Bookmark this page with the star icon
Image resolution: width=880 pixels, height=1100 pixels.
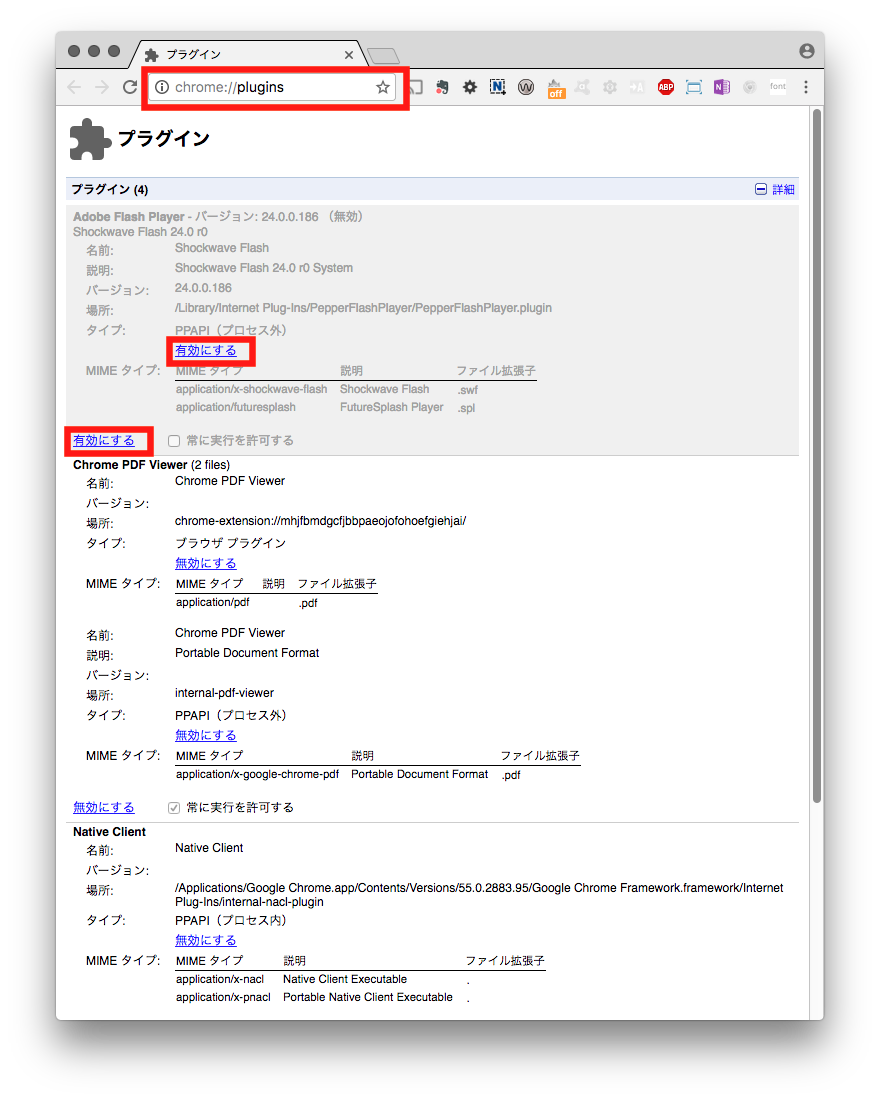(382, 87)
